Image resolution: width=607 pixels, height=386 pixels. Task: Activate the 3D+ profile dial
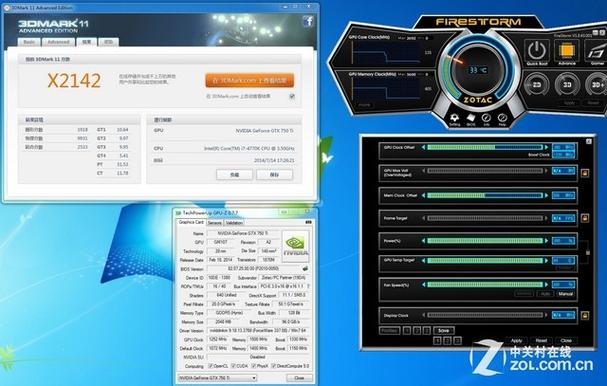tap(596, 84)
